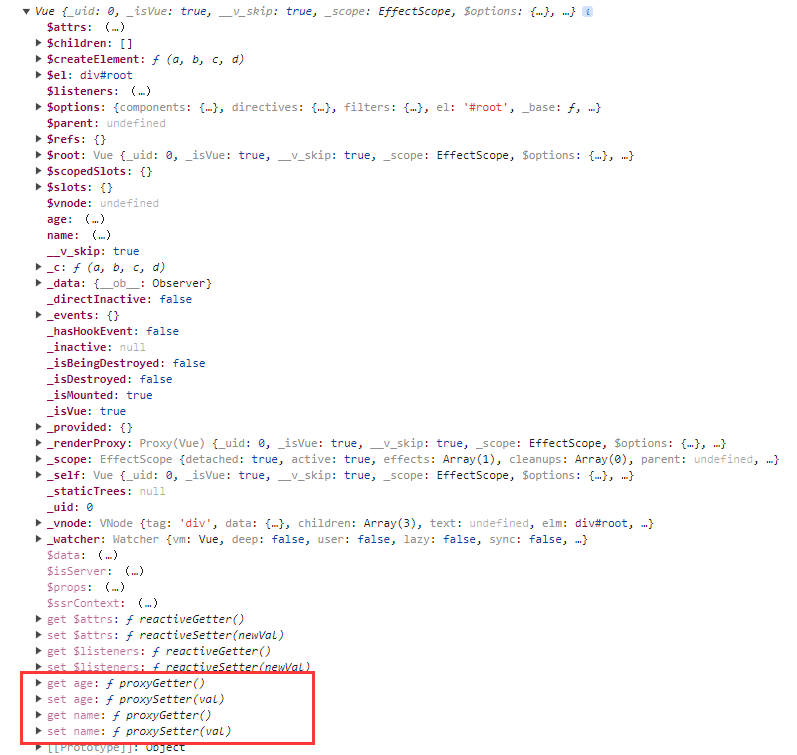Expand the _events object
The image size is (797, 755).
tap(38, 315)
